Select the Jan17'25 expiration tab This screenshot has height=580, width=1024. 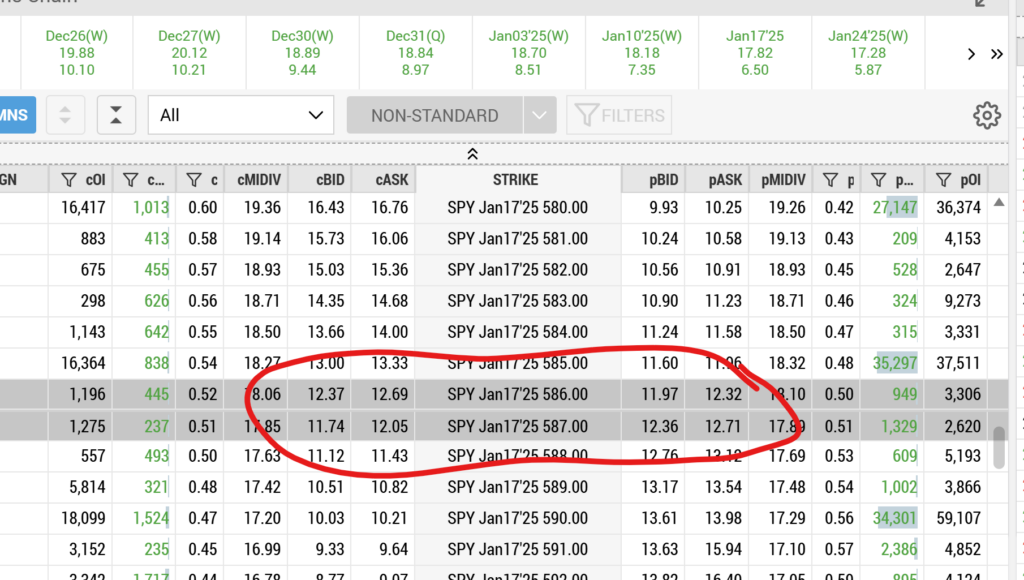(x=755, y=53)
